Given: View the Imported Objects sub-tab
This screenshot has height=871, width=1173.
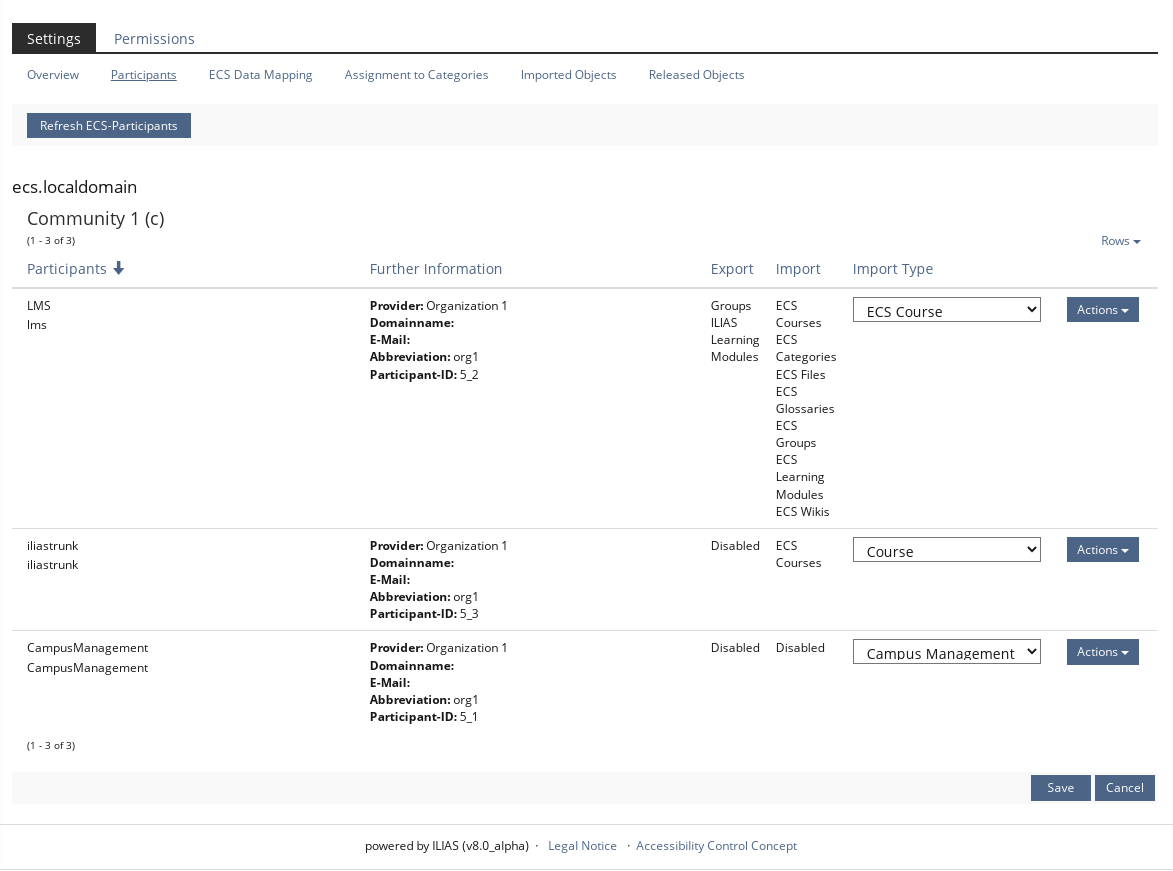Looking at the screenshot, I should pyautogui.click(x=568, y=75).
